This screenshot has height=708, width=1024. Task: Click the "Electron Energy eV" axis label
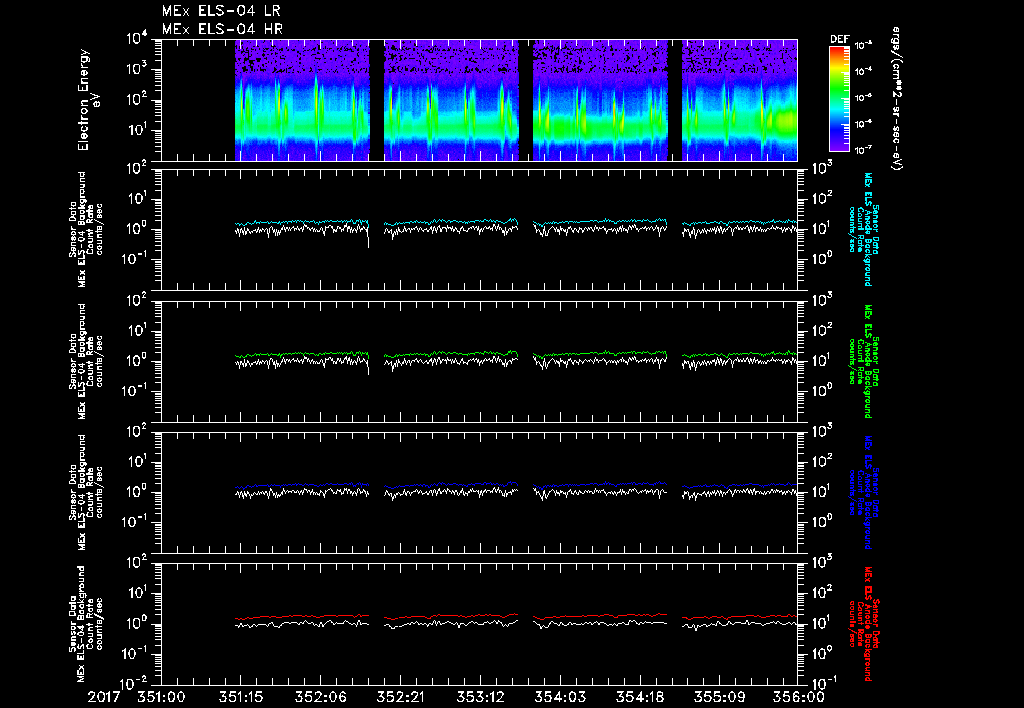tap(88, 100)
